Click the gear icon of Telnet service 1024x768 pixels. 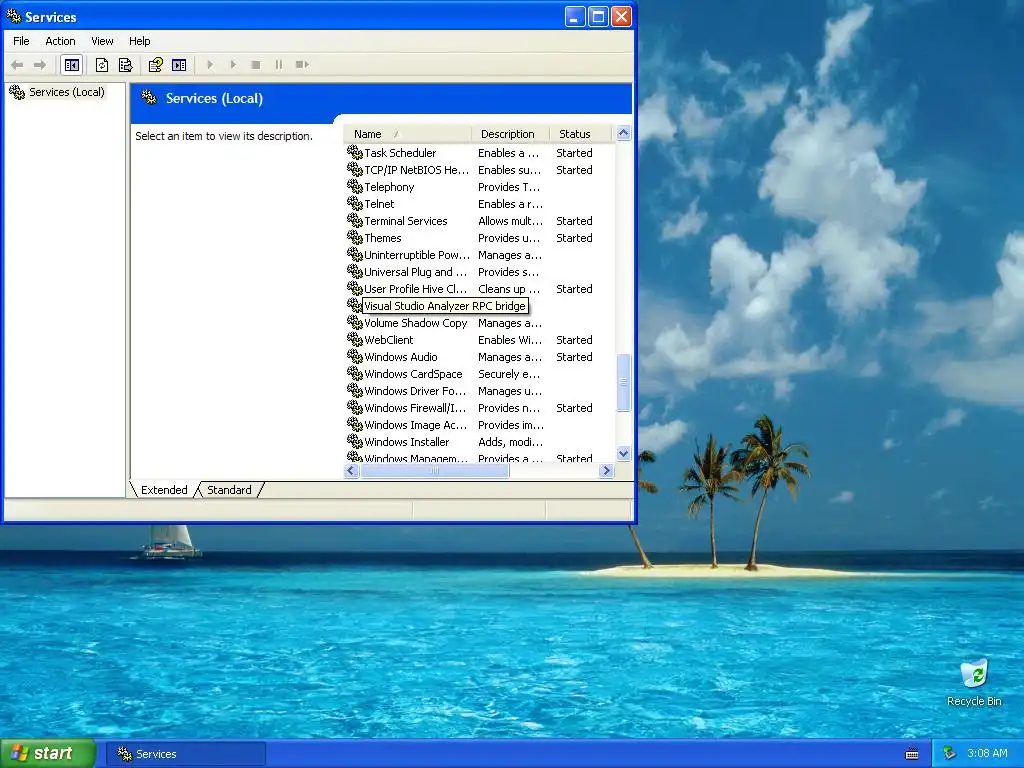pos(355,203)
